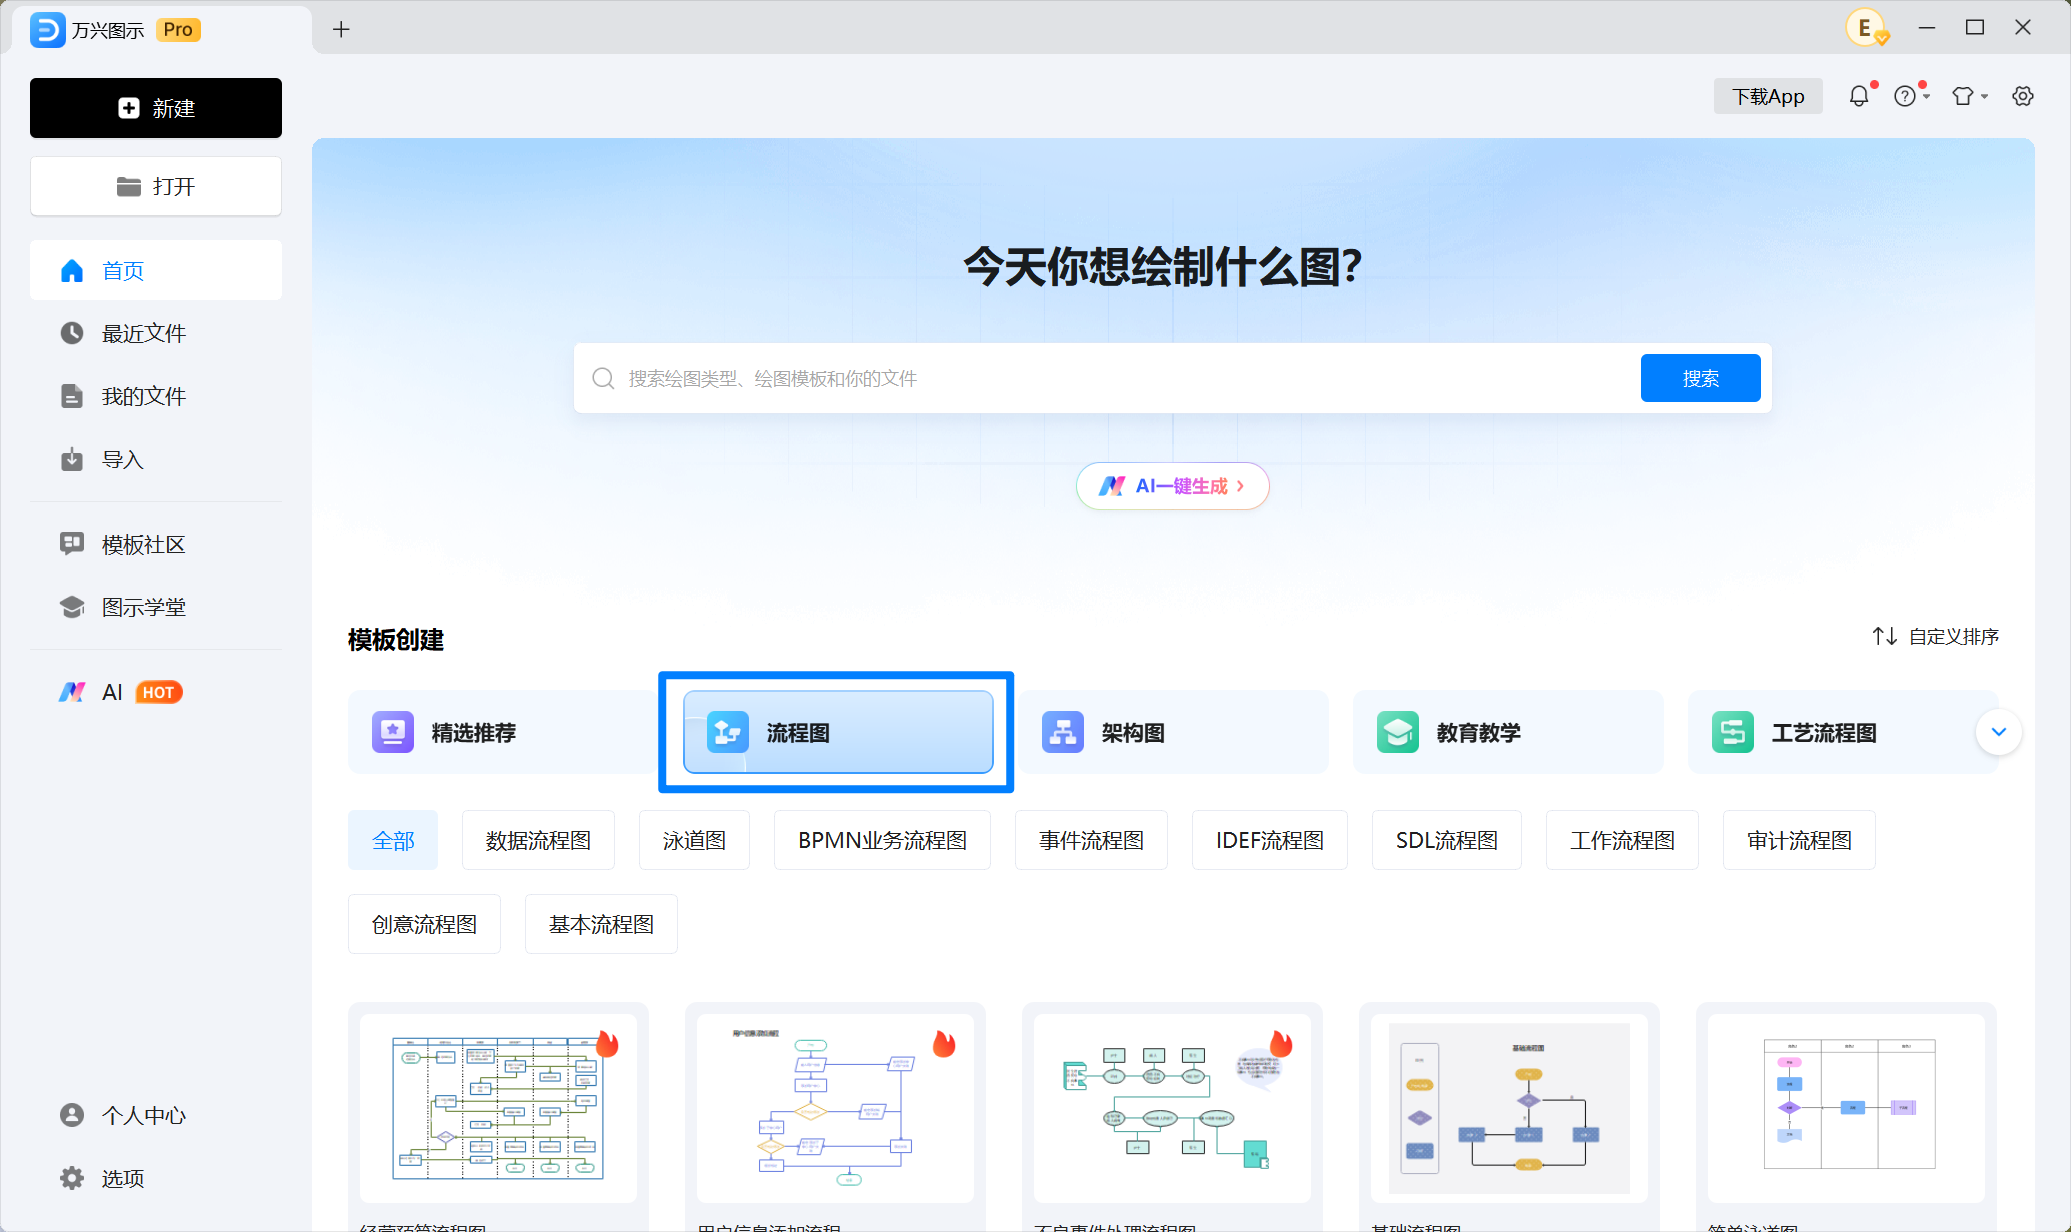Open the AI HOT sidebar entry
This screenshot has width=2071, height=1232.
click(156, 692)
